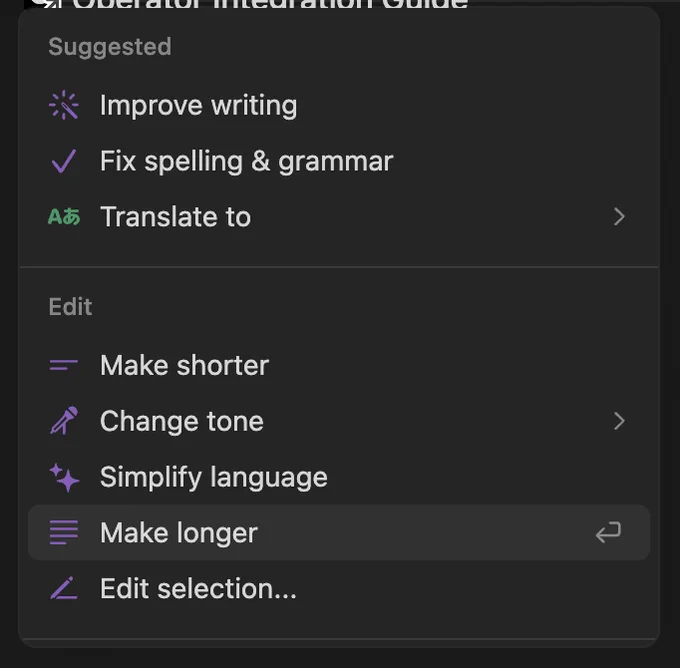Select the highlighted Make longer entry
Viewport: 680px width, 668px height.
[x=339, y=532]
